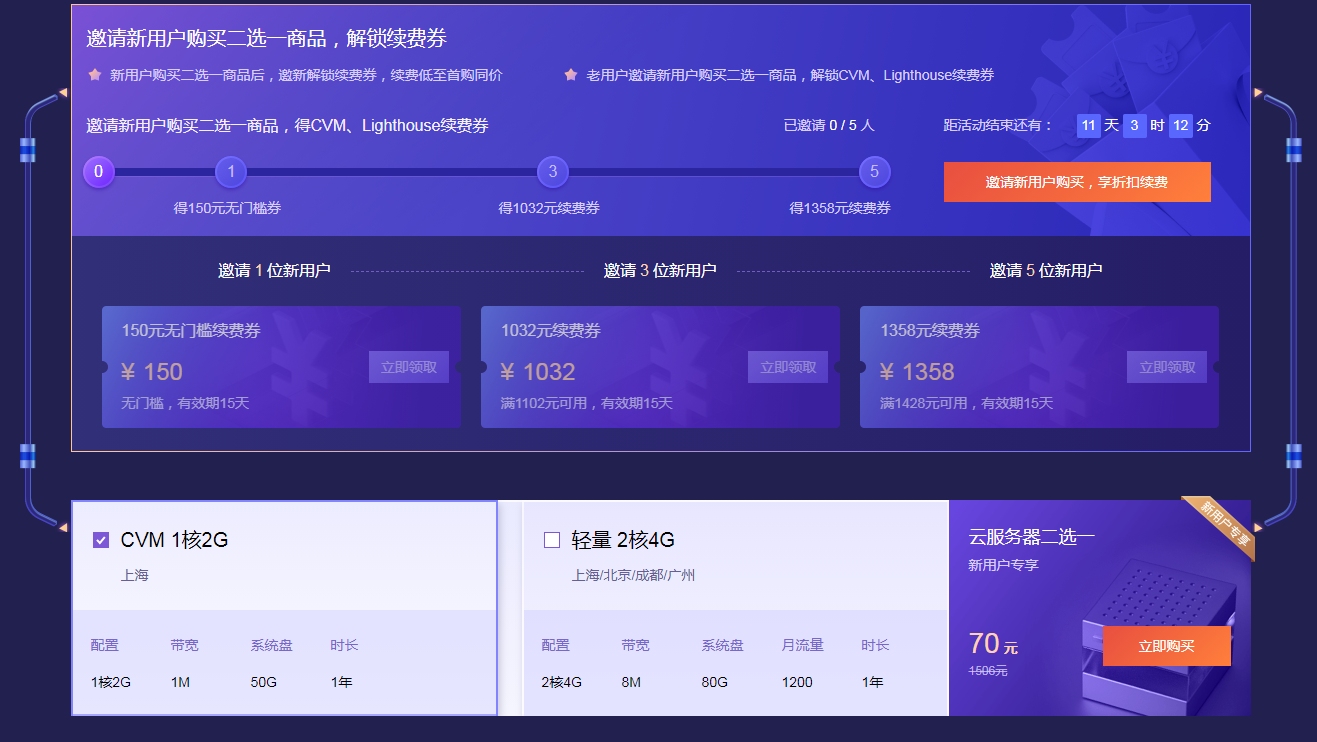Open the 轻量 2核4G product card title

coord(623,540)
